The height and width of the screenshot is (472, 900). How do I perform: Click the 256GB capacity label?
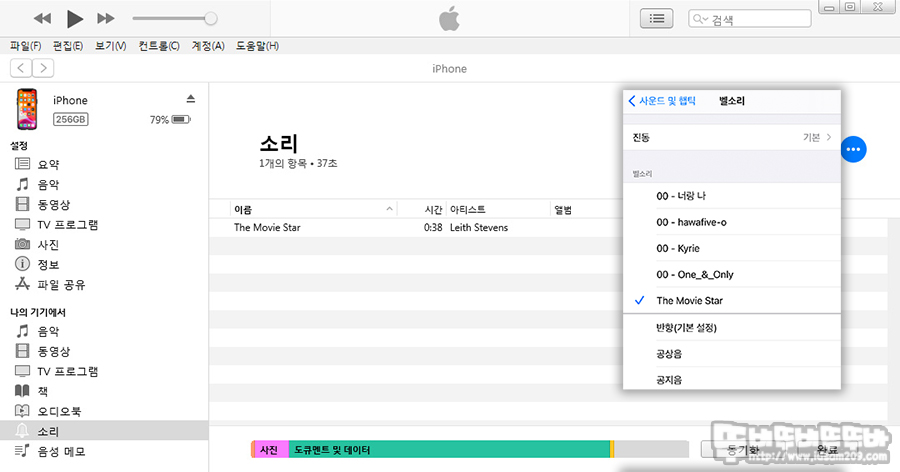click(71, 119)
